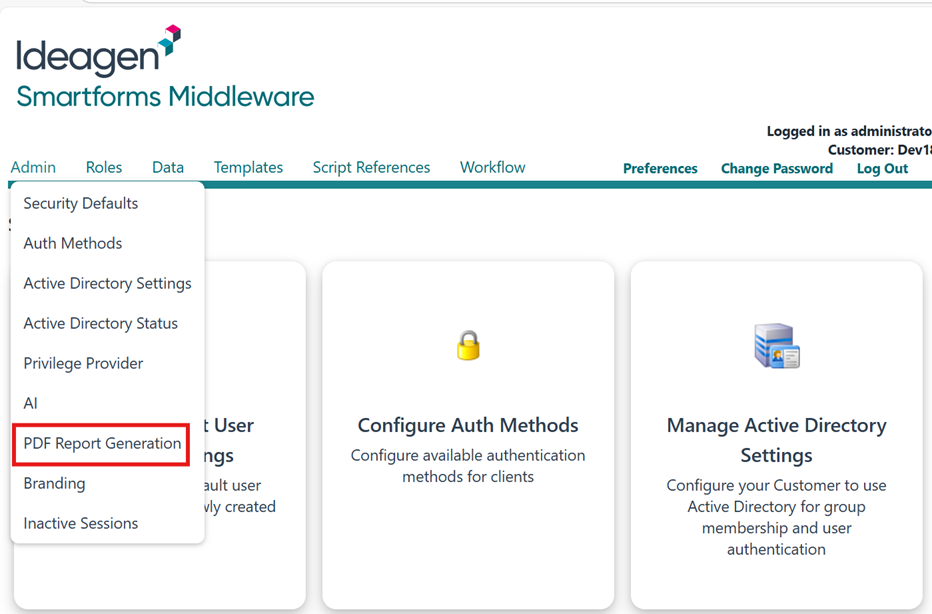Choose Auth Methods in the dropdown

click(x=73, y=243)
